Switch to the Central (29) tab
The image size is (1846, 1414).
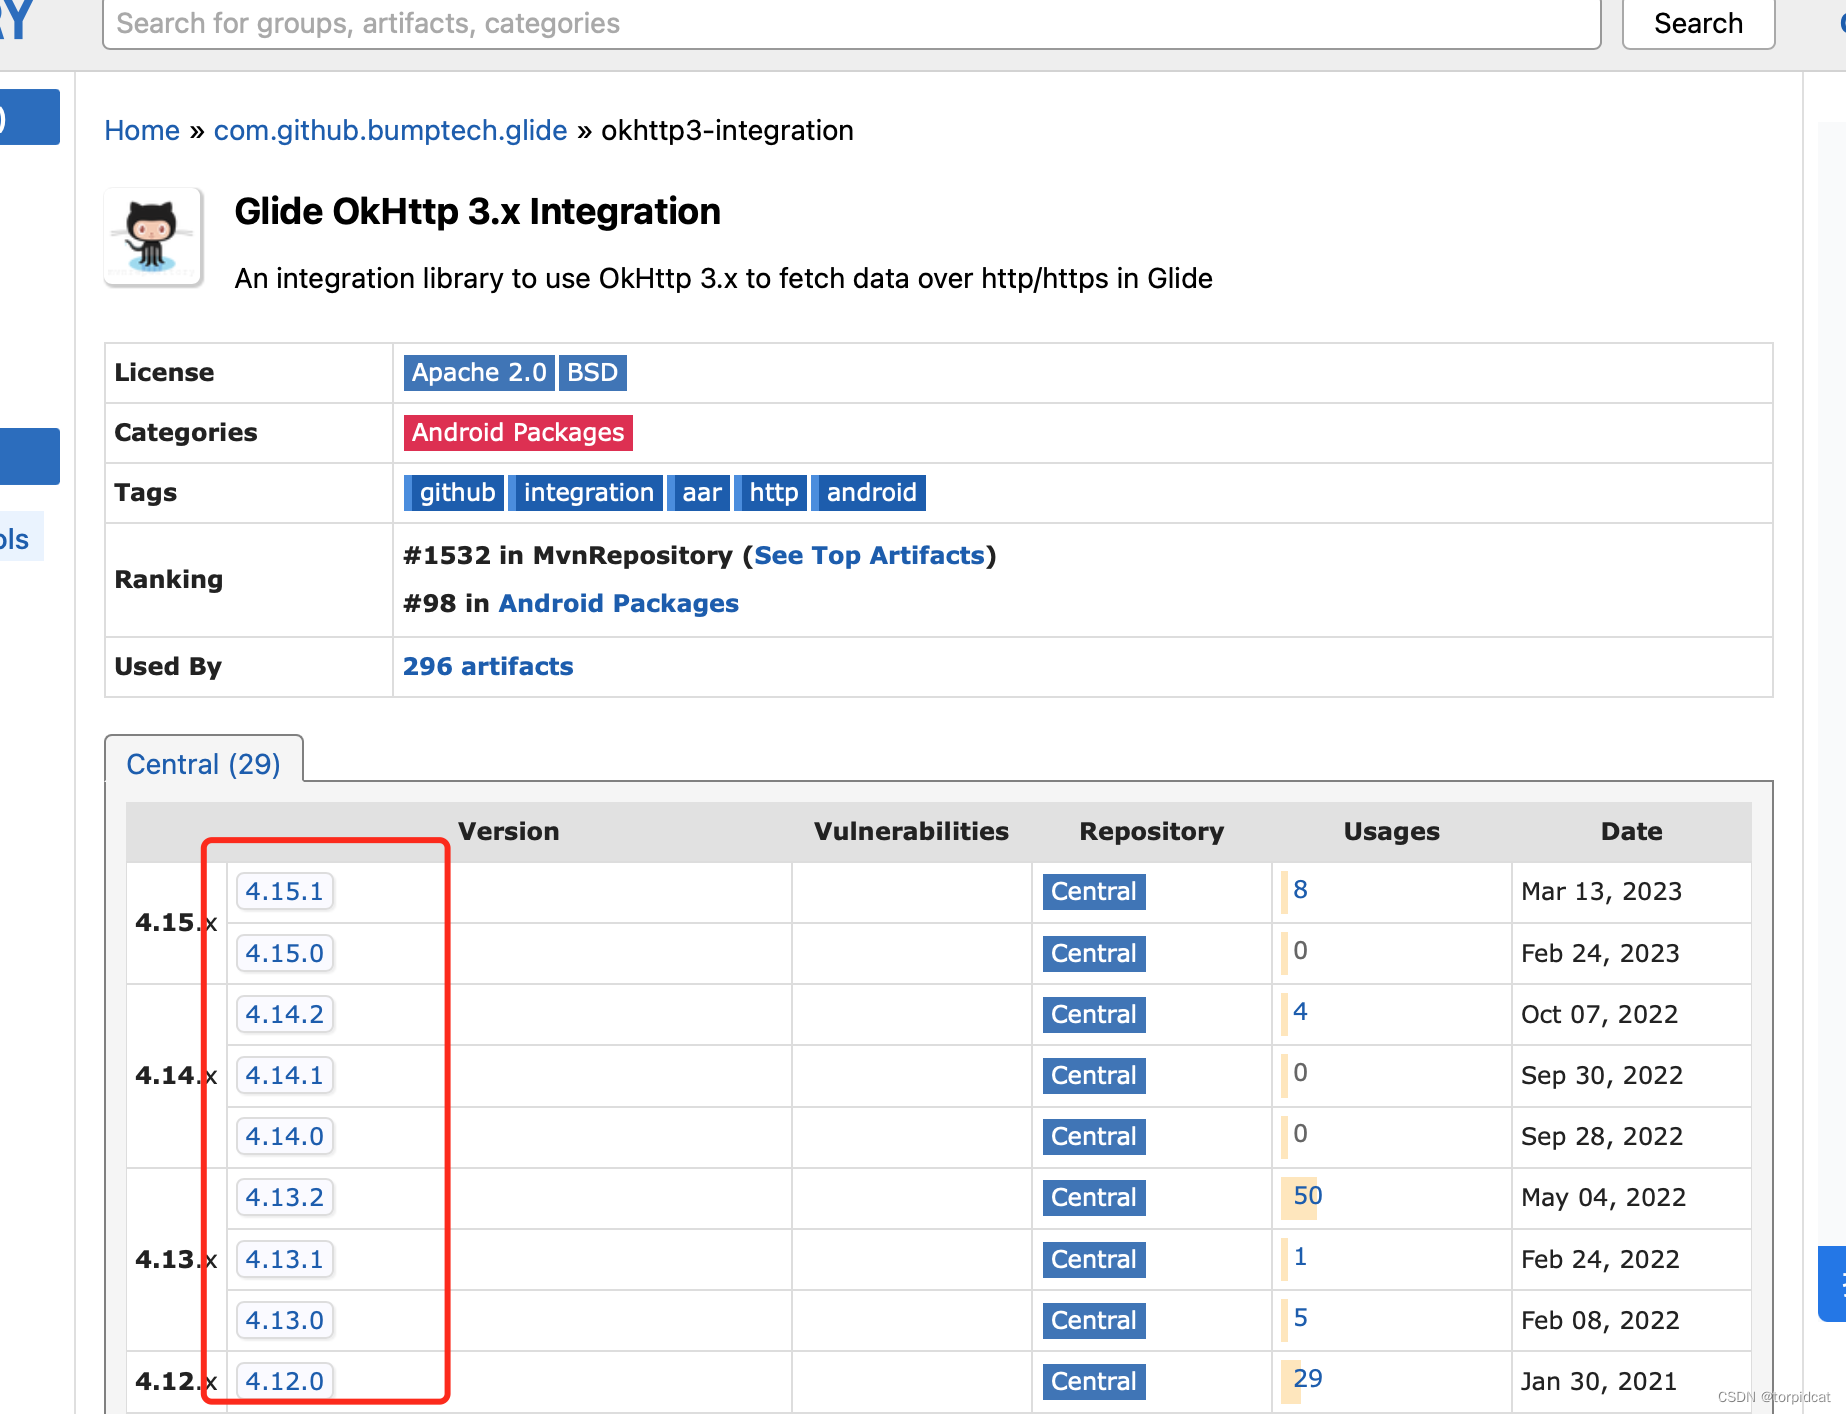(203, 763)
